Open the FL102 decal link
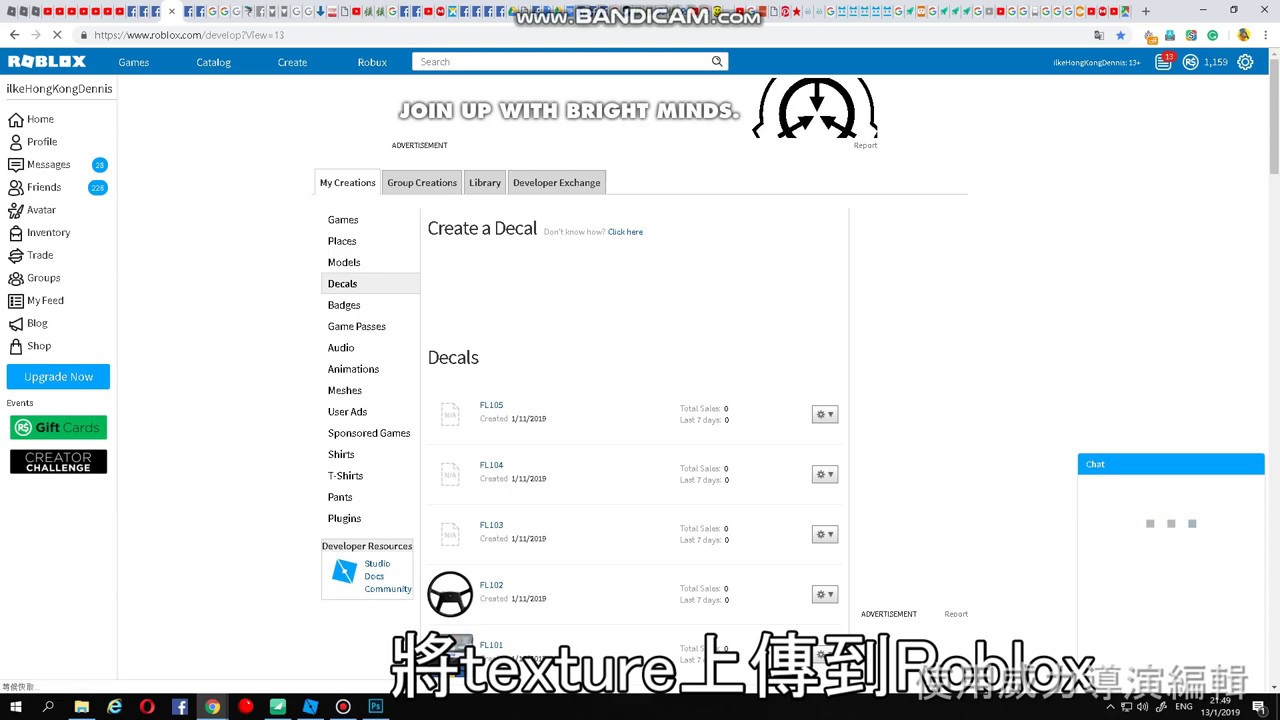1280x720 pixels. 491,585
